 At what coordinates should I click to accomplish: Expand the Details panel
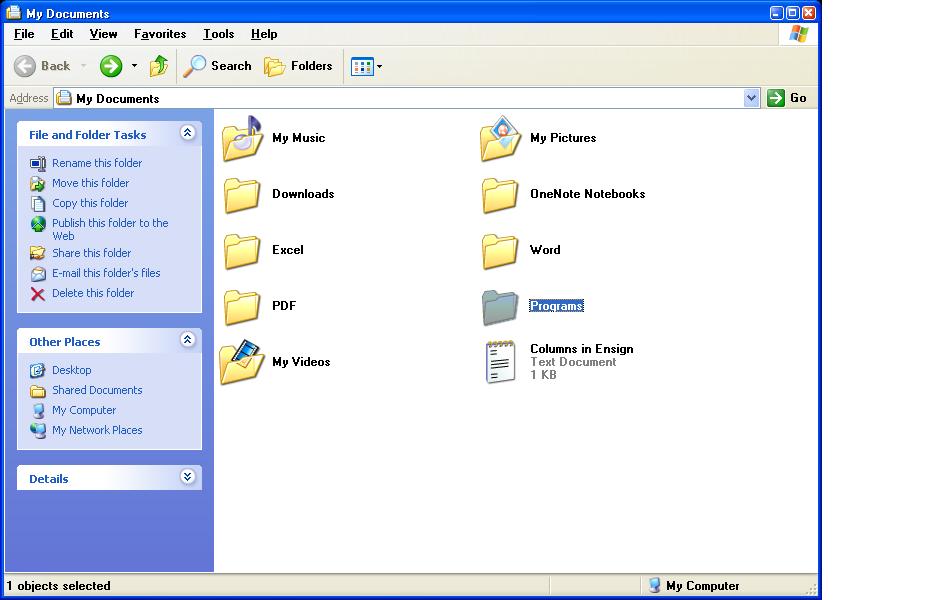pyautogui.click(x=187, y=477)
